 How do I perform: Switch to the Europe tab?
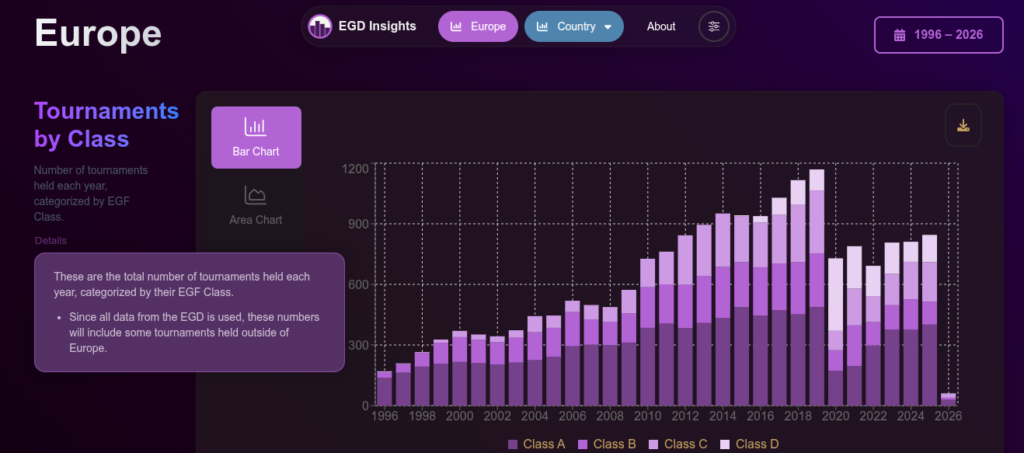tap(478, 26)
